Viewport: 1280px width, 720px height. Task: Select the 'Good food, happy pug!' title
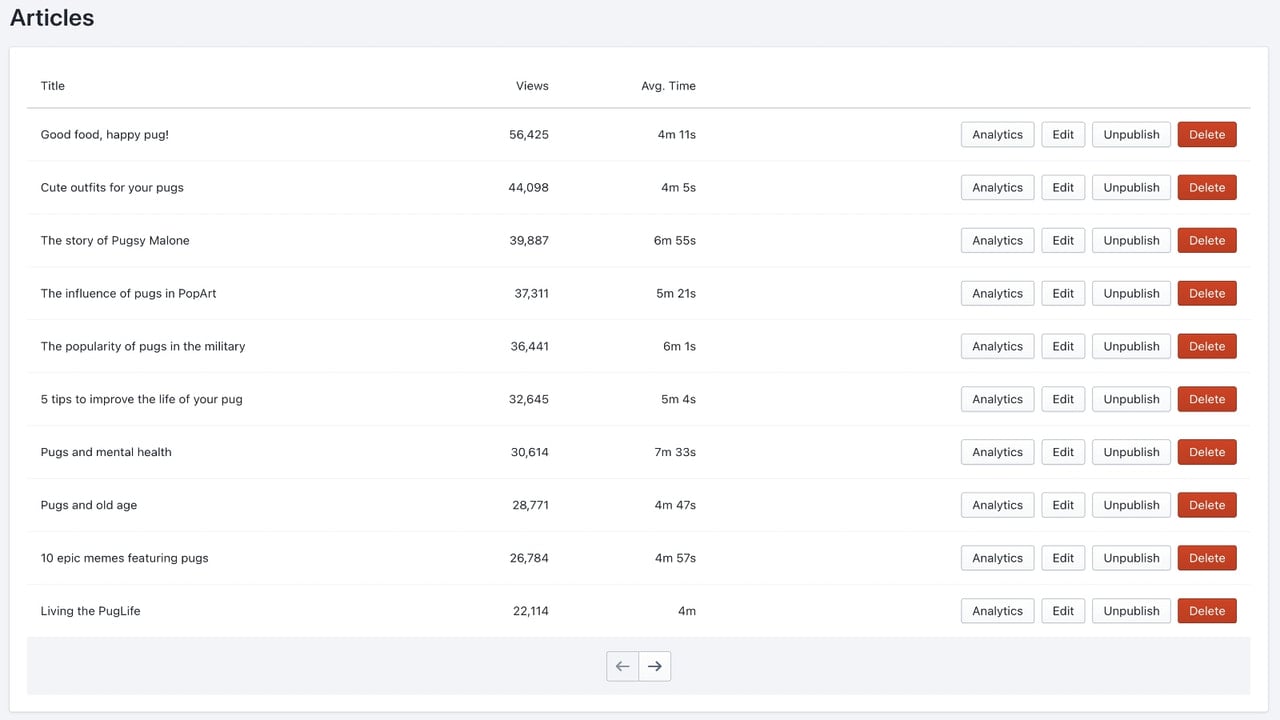coord(105,135)
